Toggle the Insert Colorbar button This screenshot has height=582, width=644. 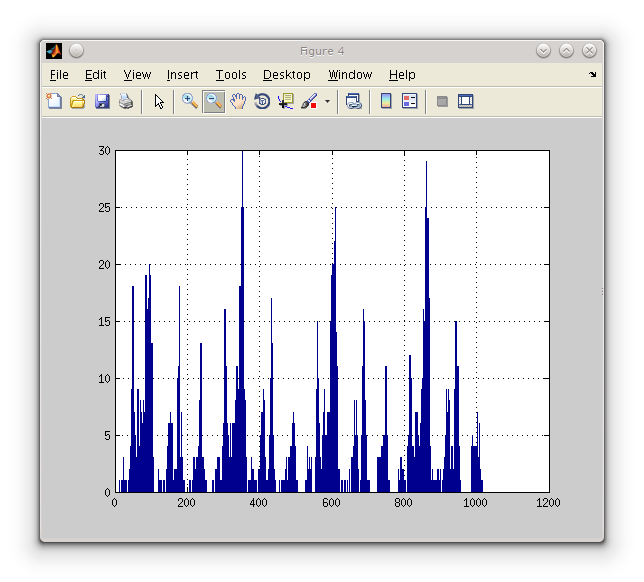point(386,101)
